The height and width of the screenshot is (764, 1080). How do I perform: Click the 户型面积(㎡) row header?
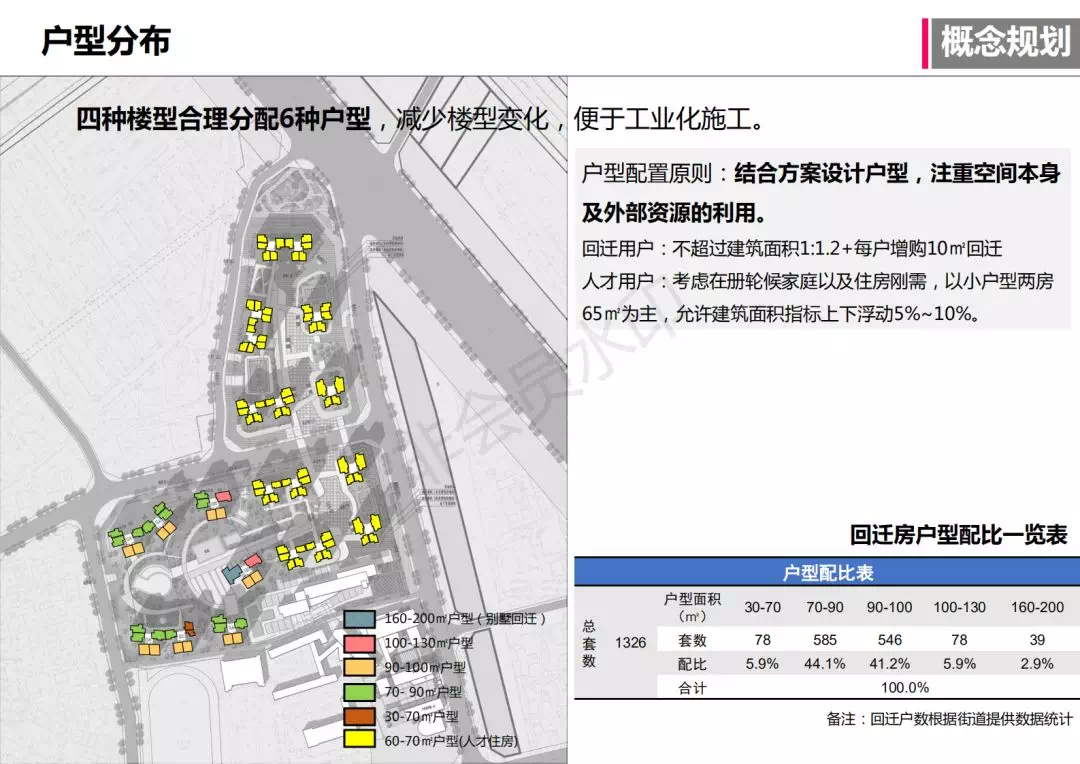point(692,607)
